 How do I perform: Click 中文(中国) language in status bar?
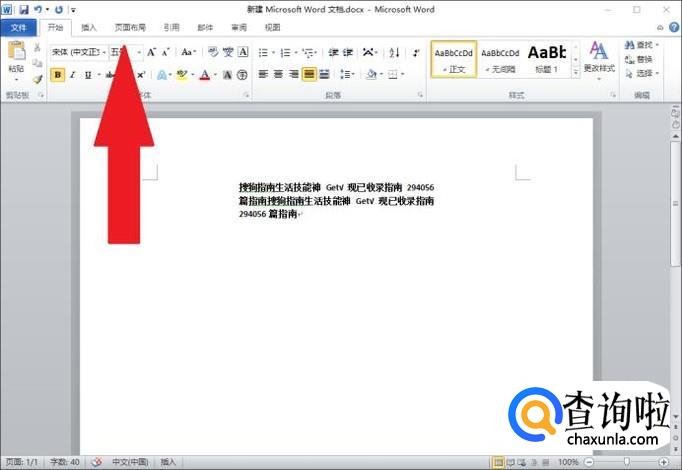[130, 462]
